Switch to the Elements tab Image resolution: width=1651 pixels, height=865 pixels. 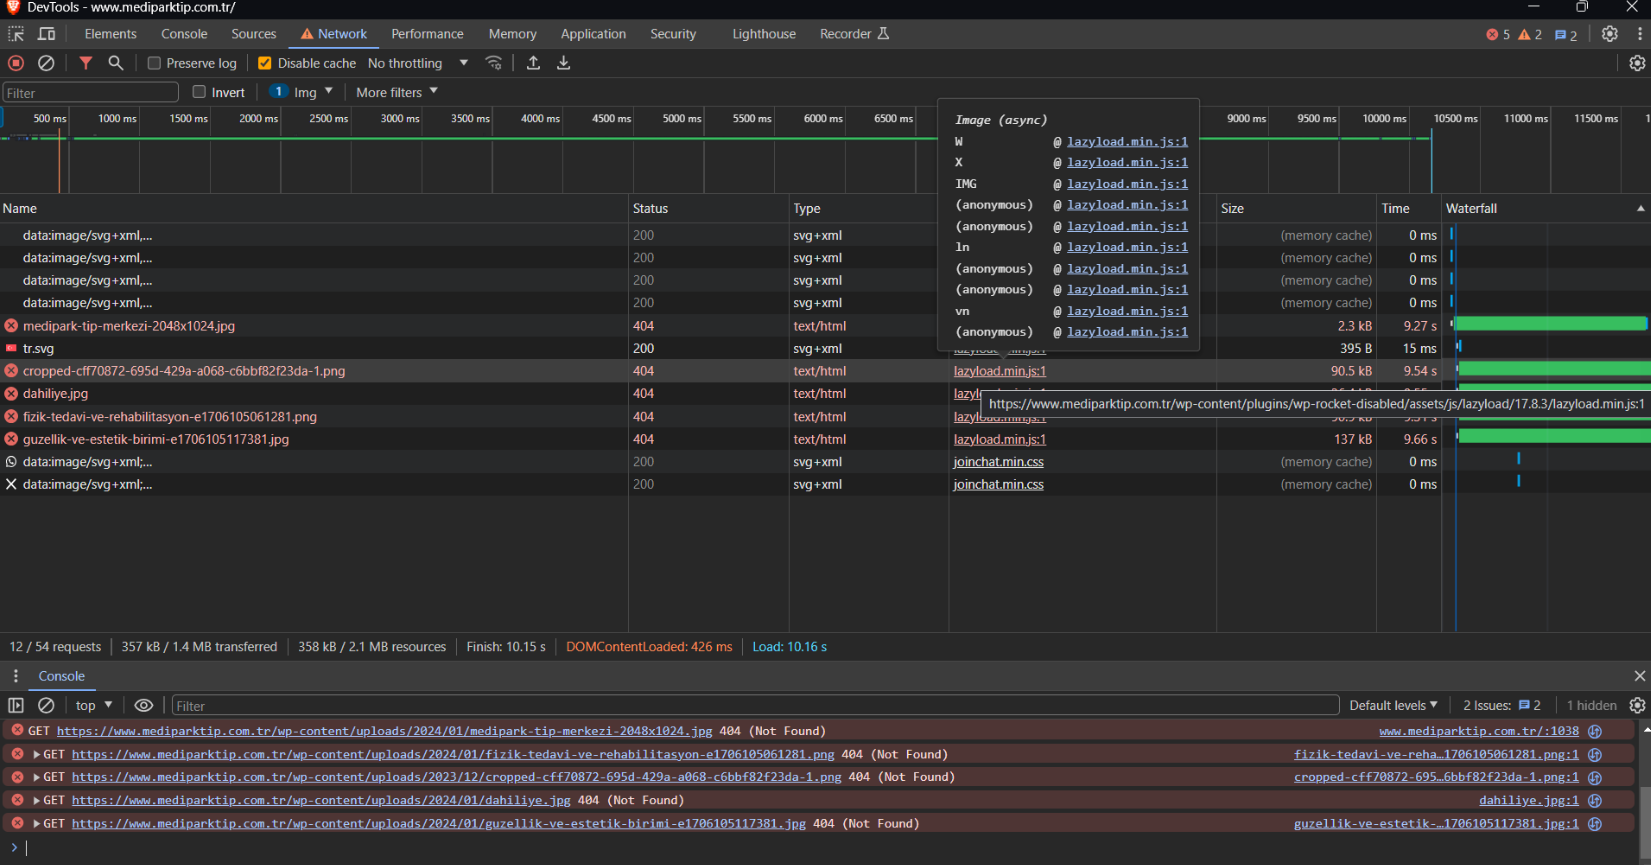coord(110,34)
